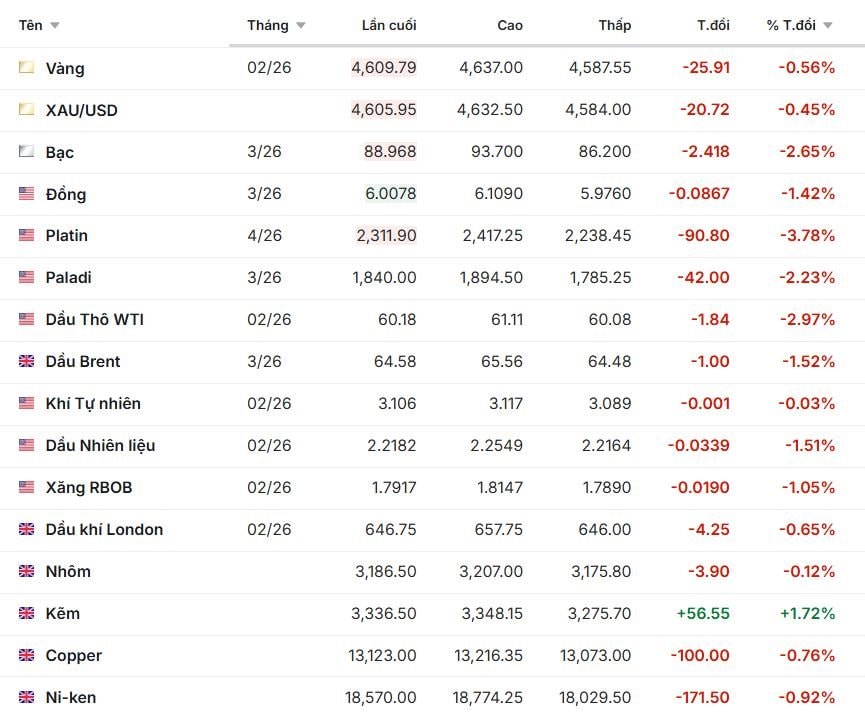Sort by Tên column dropdown arrow
The width and height of the screenshot is (865, 717).
point(54,26)
